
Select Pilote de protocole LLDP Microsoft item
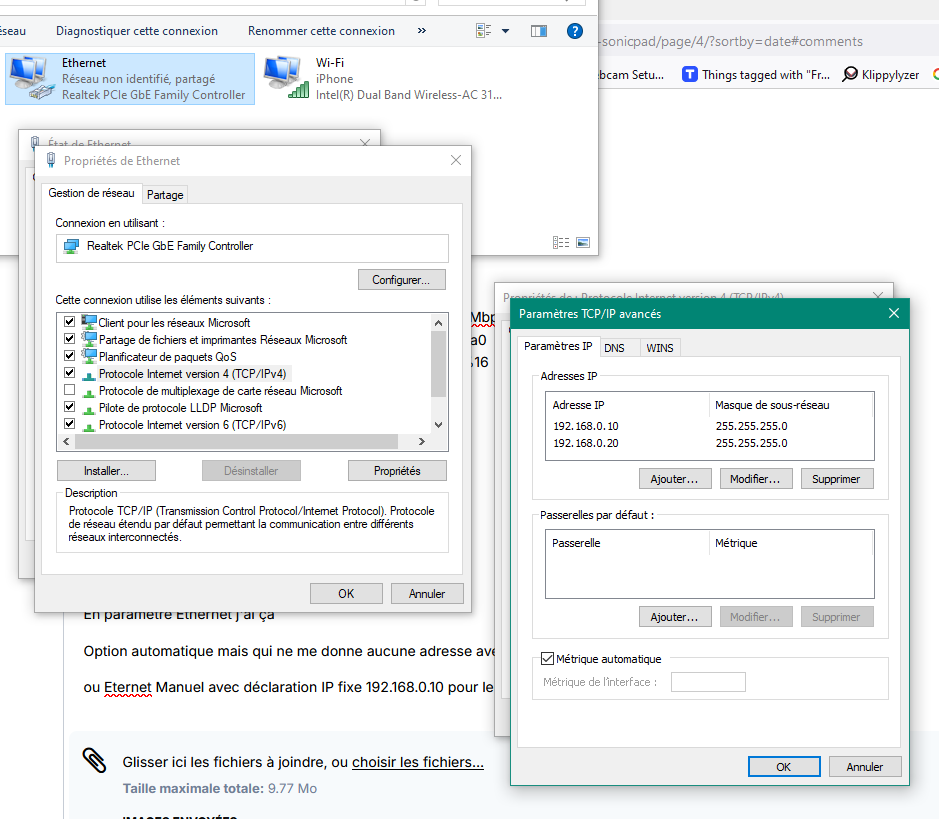(180, 408)
